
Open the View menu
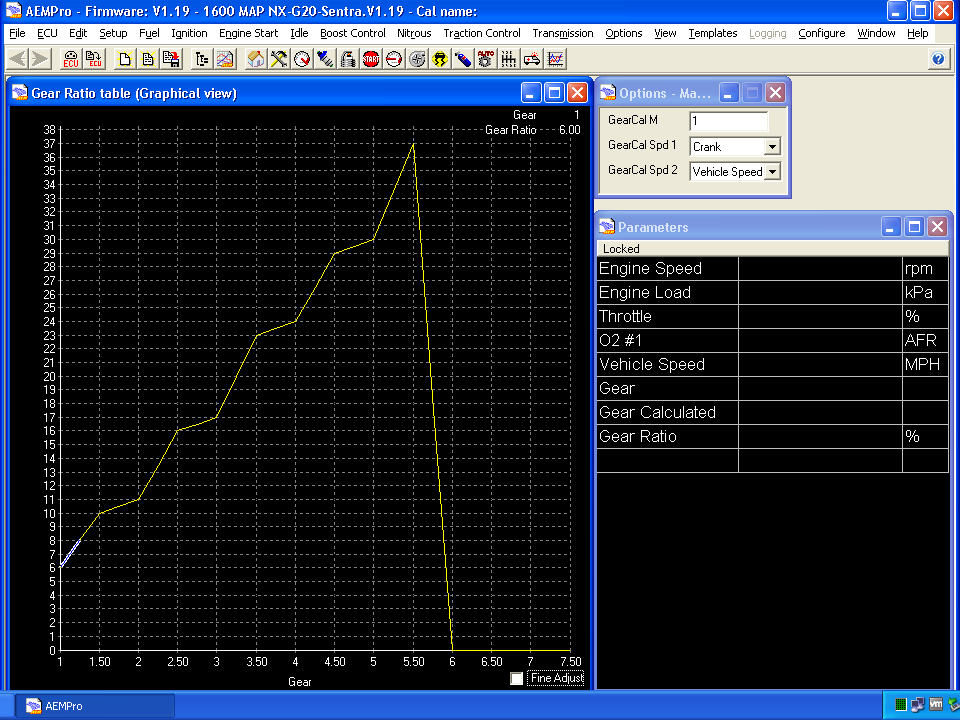click(665, 33)
